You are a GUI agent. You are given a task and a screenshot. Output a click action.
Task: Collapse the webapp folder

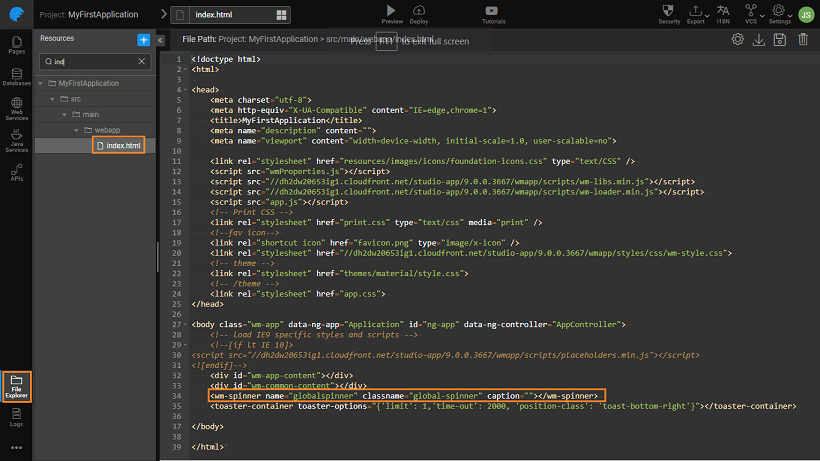(x=76, y=130)
